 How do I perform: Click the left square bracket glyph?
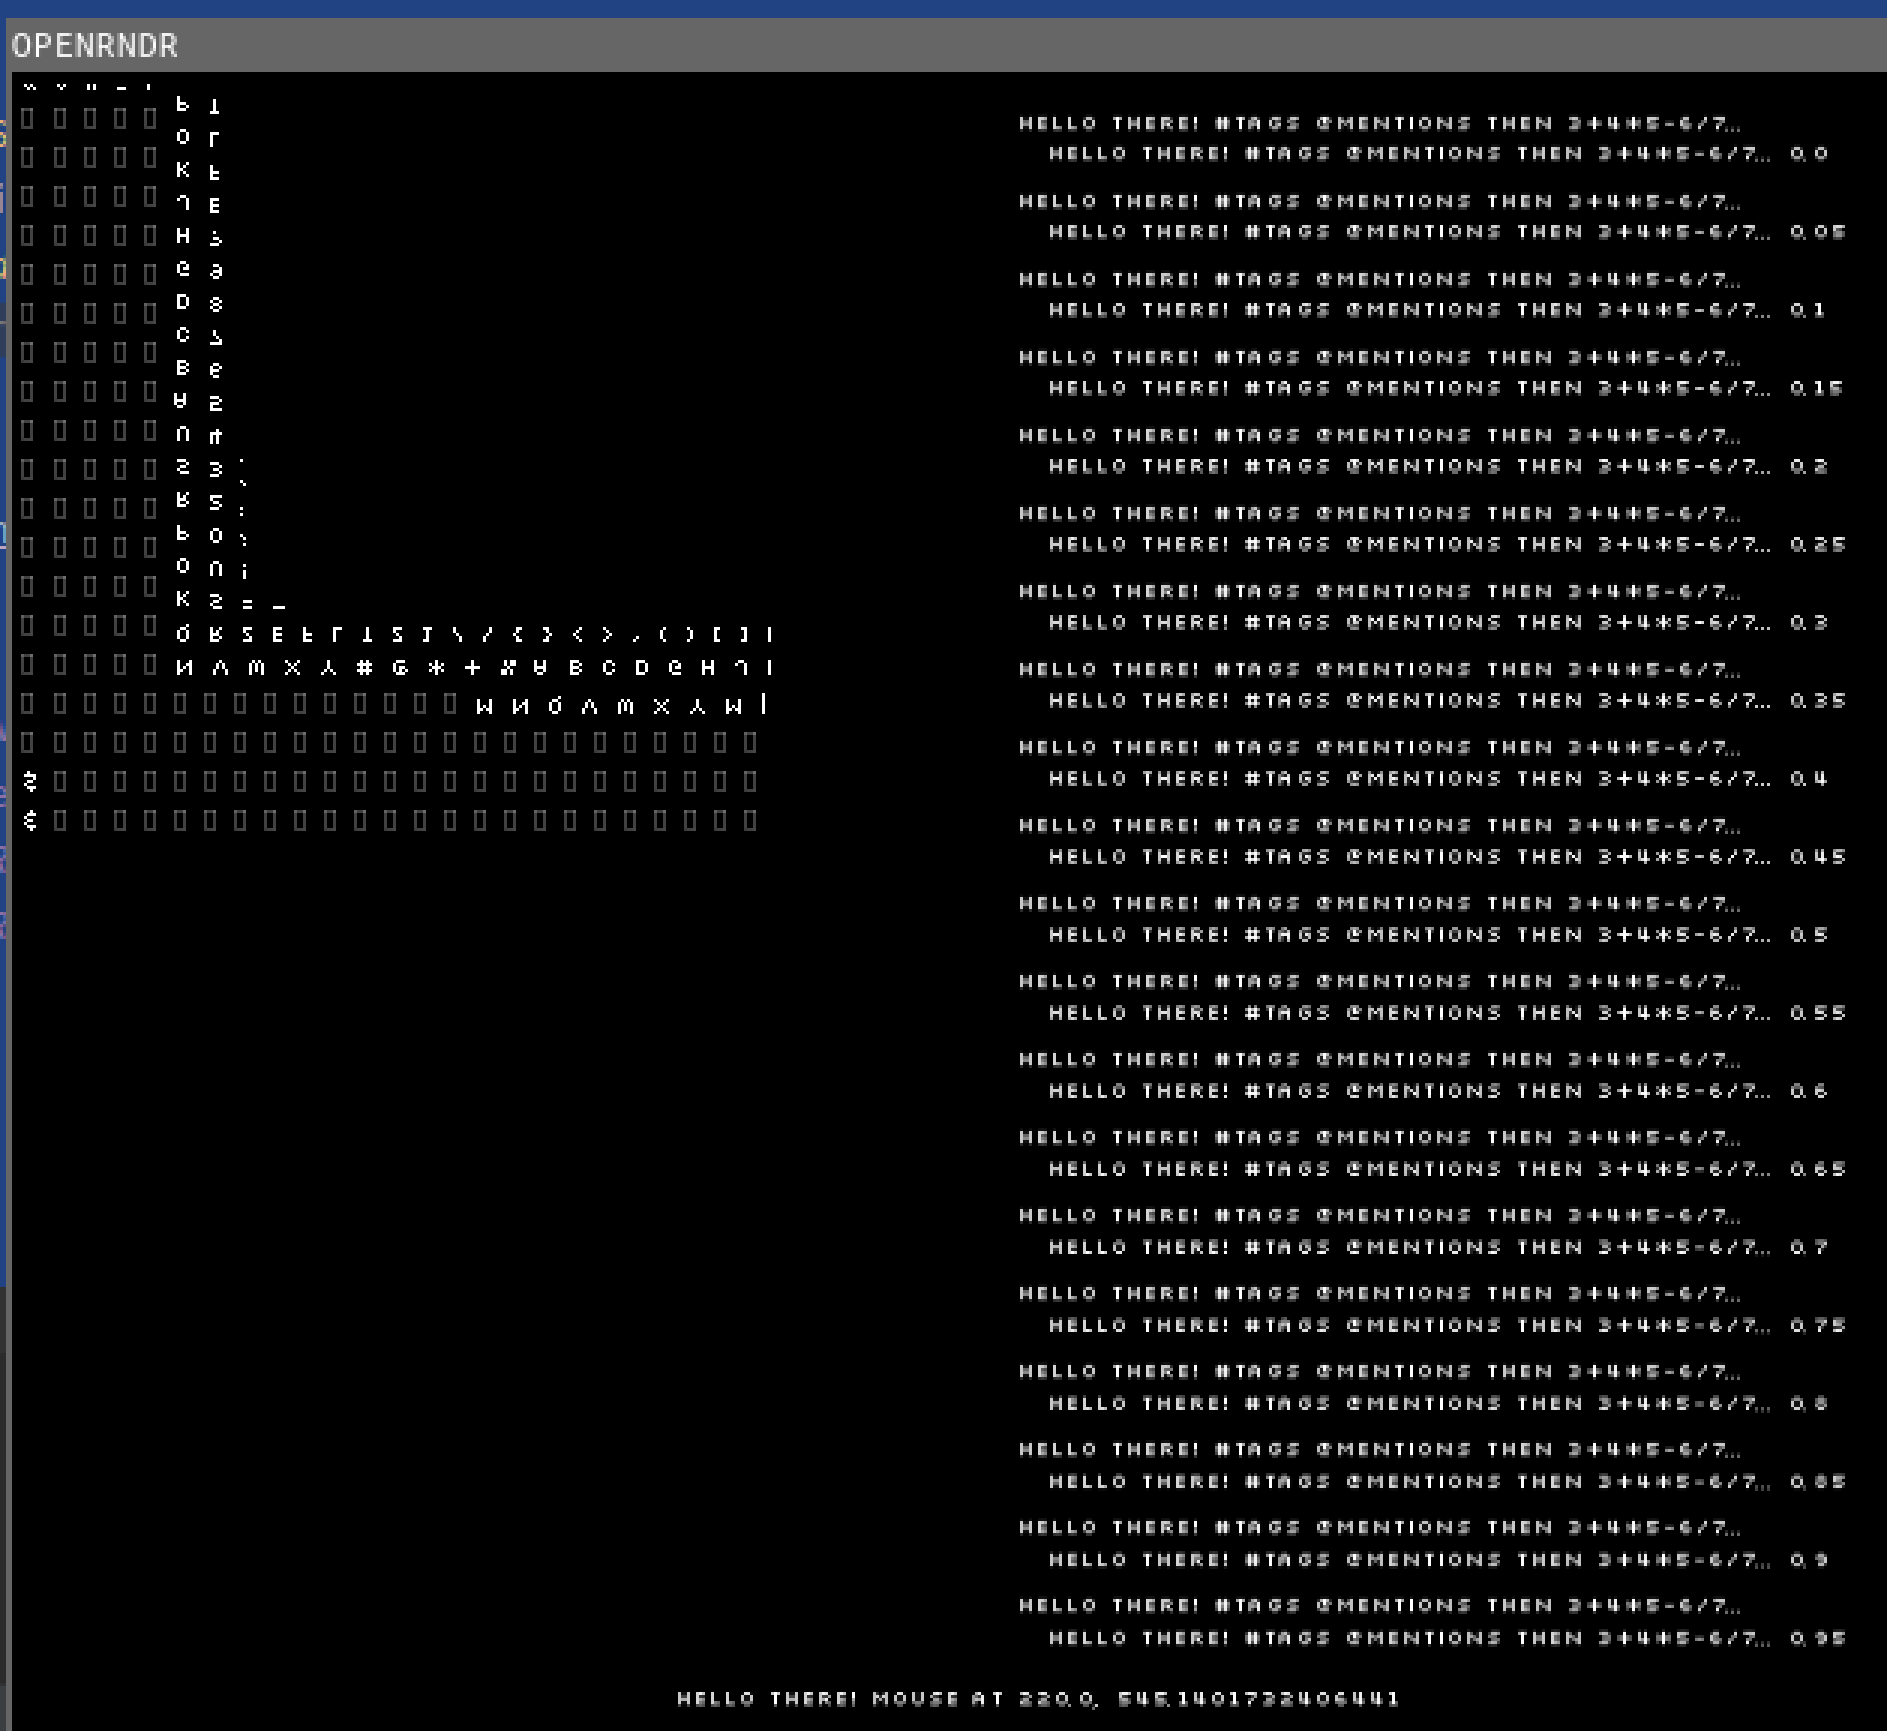[718, 635]
